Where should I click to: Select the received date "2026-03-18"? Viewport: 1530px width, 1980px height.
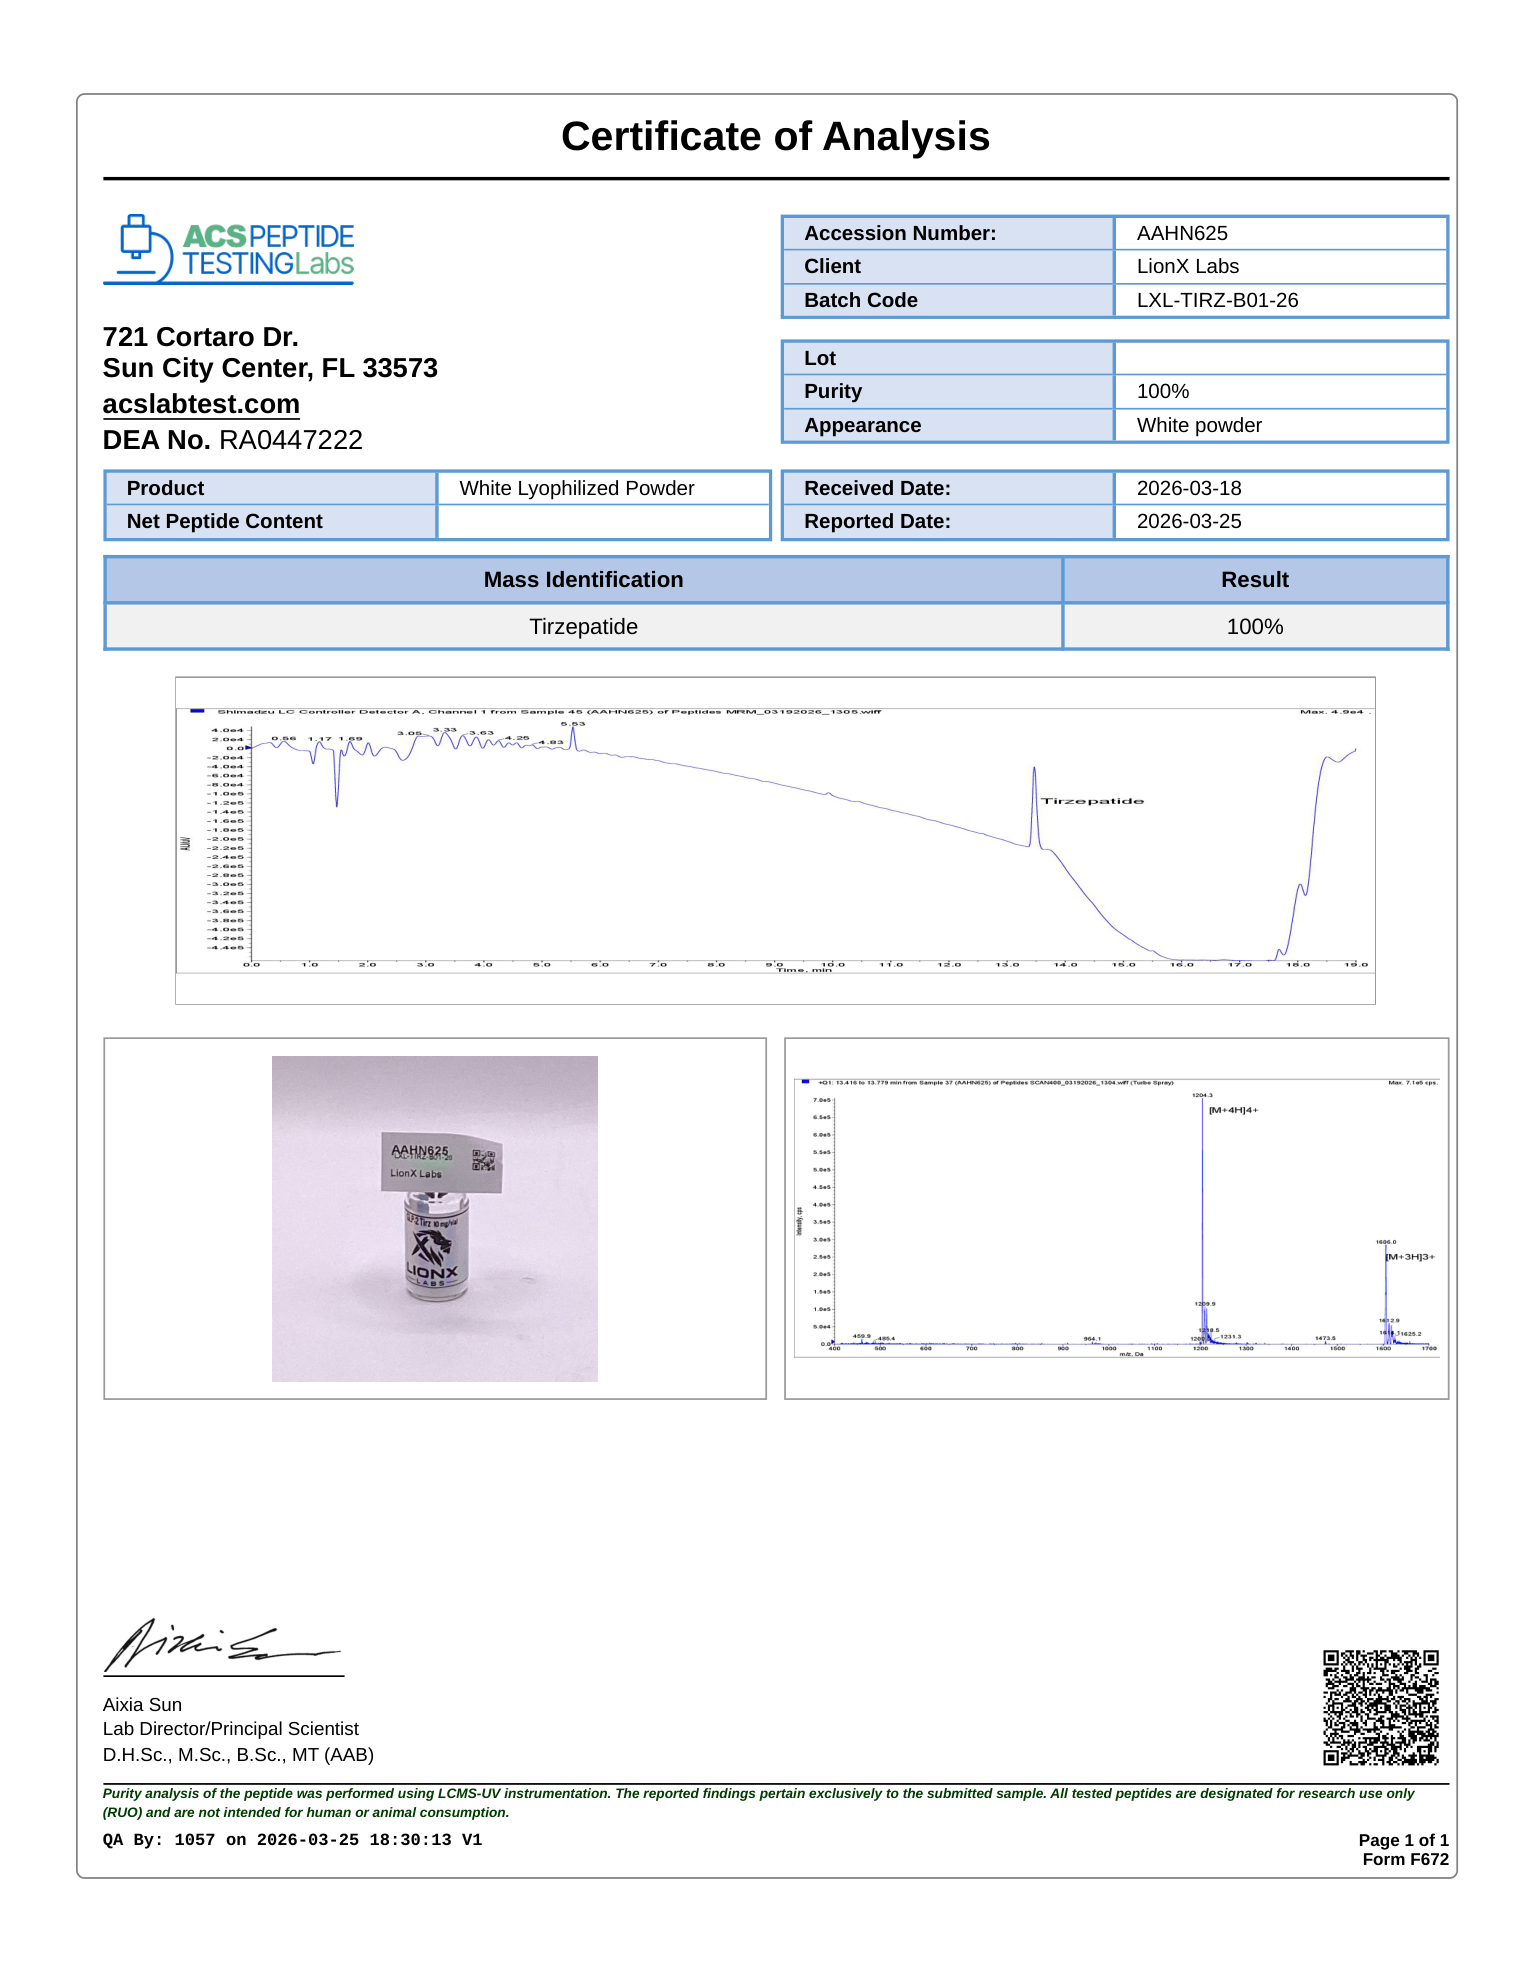(1189, 488)
